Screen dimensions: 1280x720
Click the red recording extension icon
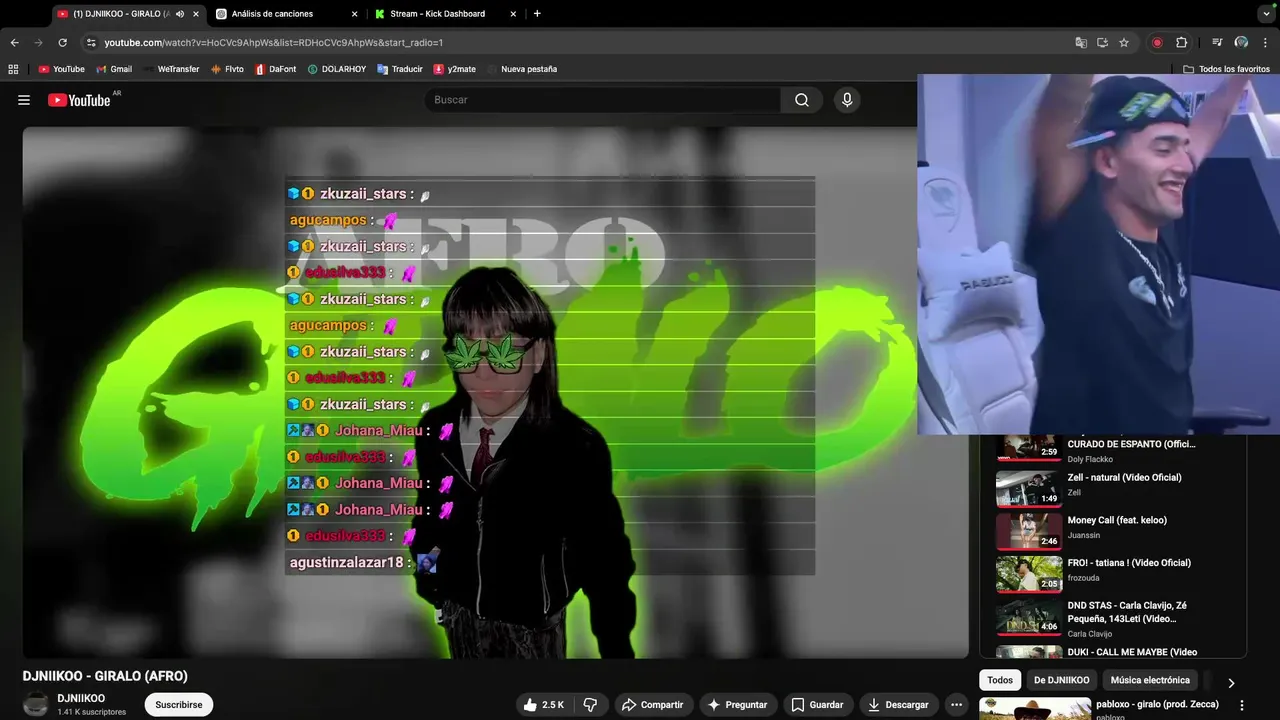pos(1157,43)
